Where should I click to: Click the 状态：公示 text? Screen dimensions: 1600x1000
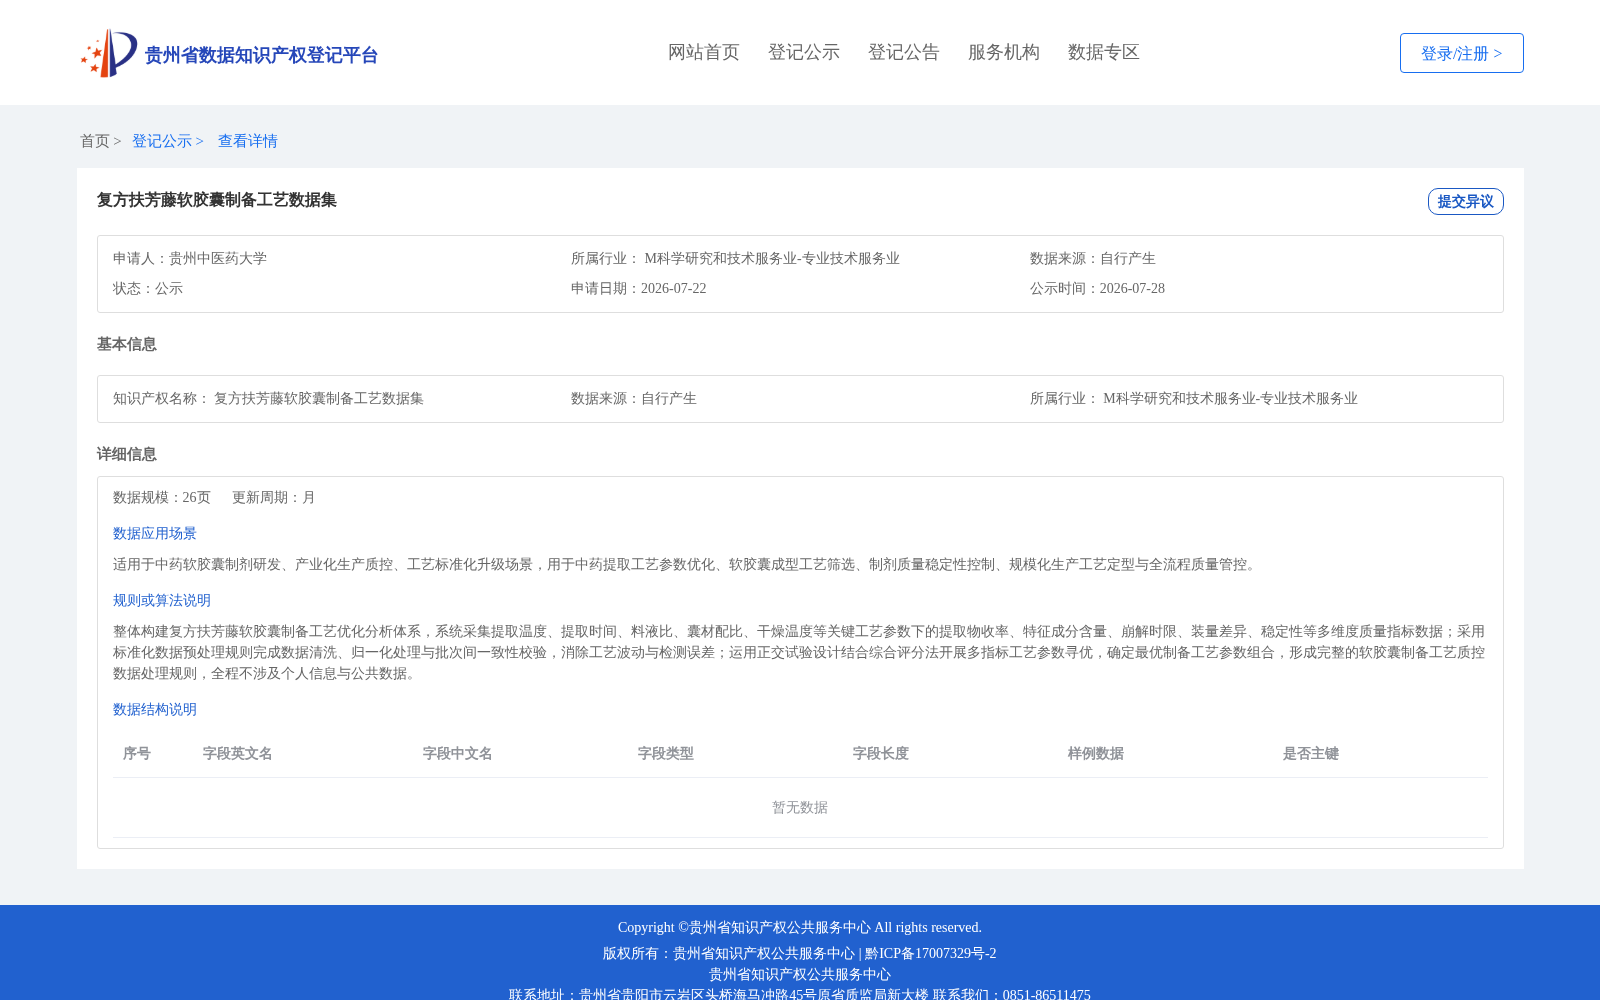pos(148,288)
